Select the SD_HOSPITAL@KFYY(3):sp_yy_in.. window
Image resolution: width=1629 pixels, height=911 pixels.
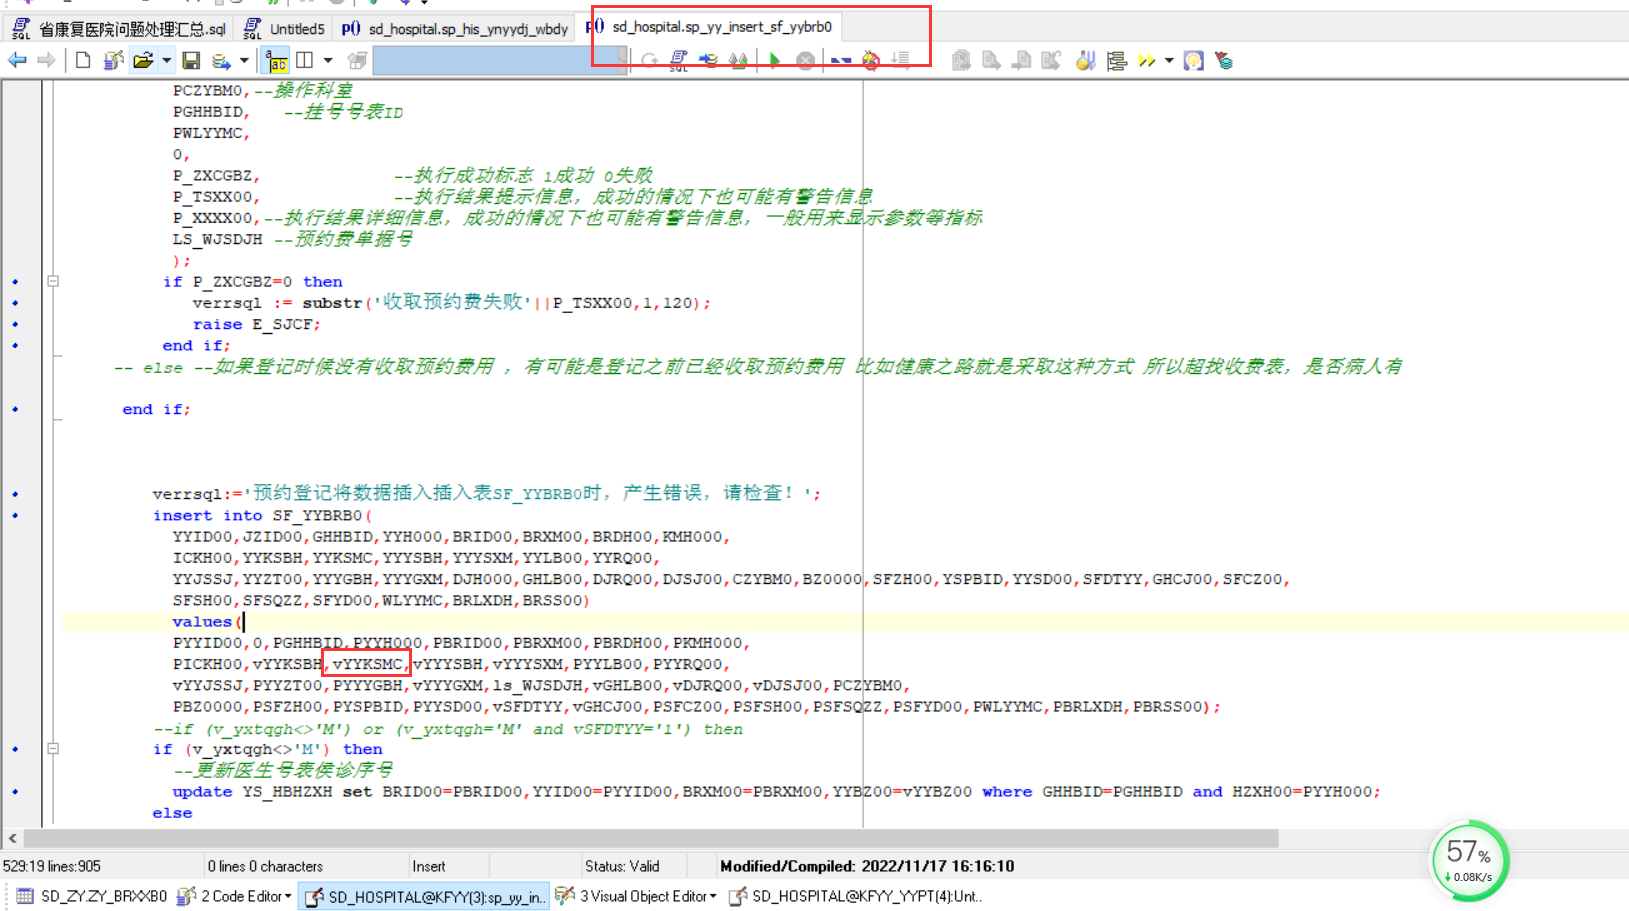pyautogui.click(x=426, y=896)
